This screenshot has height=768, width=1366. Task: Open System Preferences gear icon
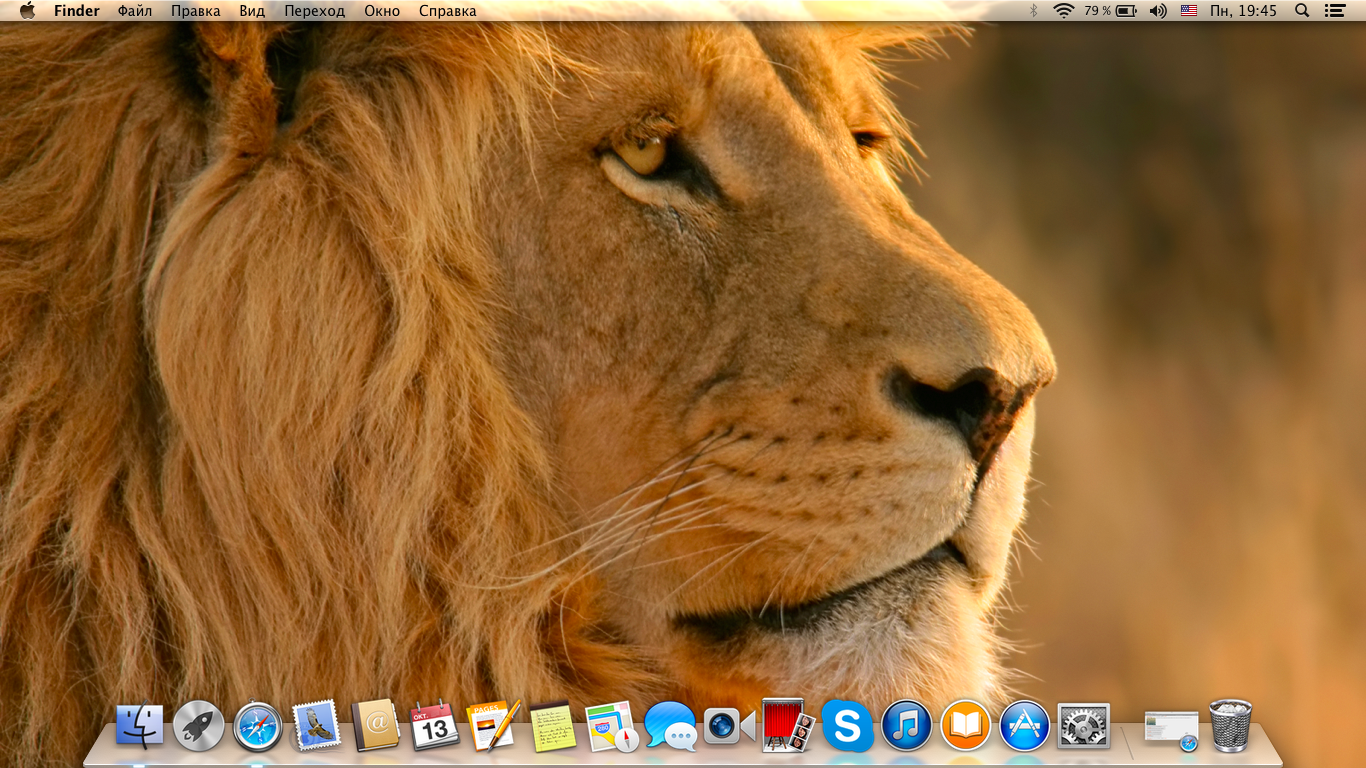click(x=1083, y=726)
